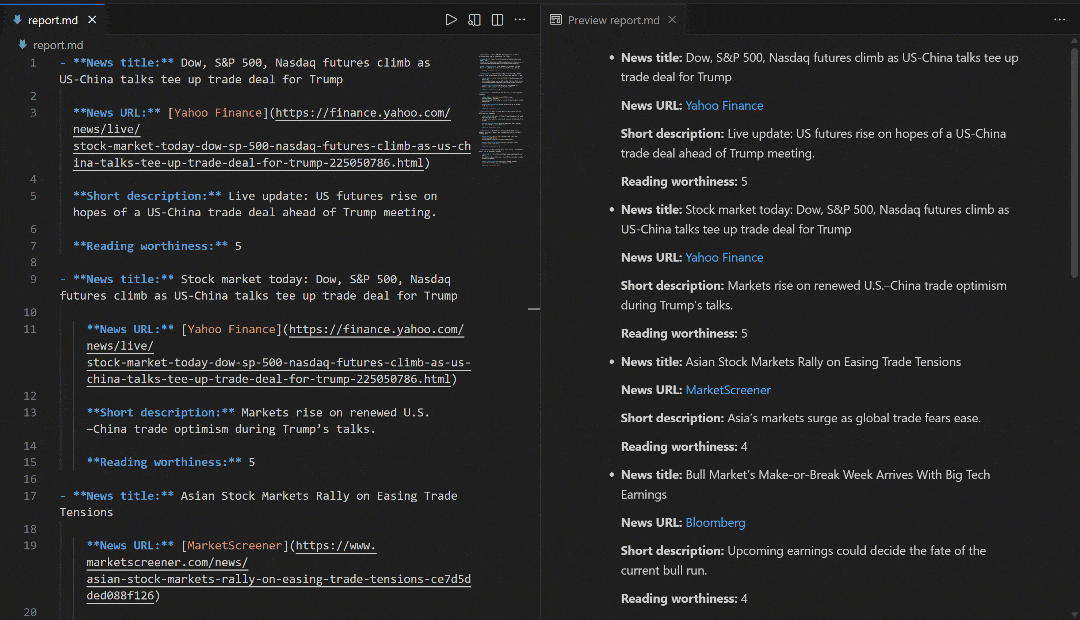
Task: Follow the MarketScreener link
Action: pos(728,390)
